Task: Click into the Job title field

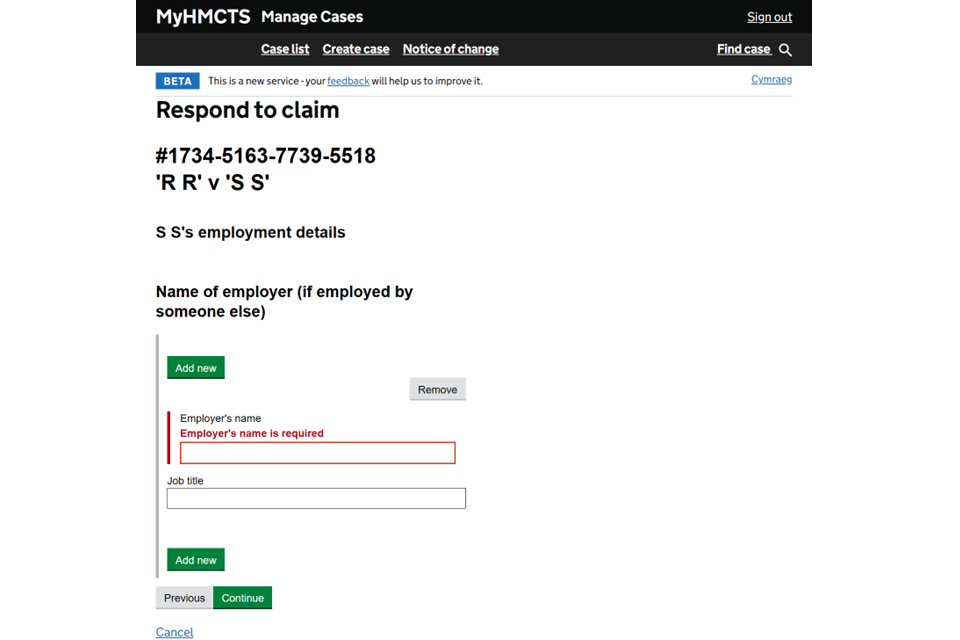Action: 316,498
